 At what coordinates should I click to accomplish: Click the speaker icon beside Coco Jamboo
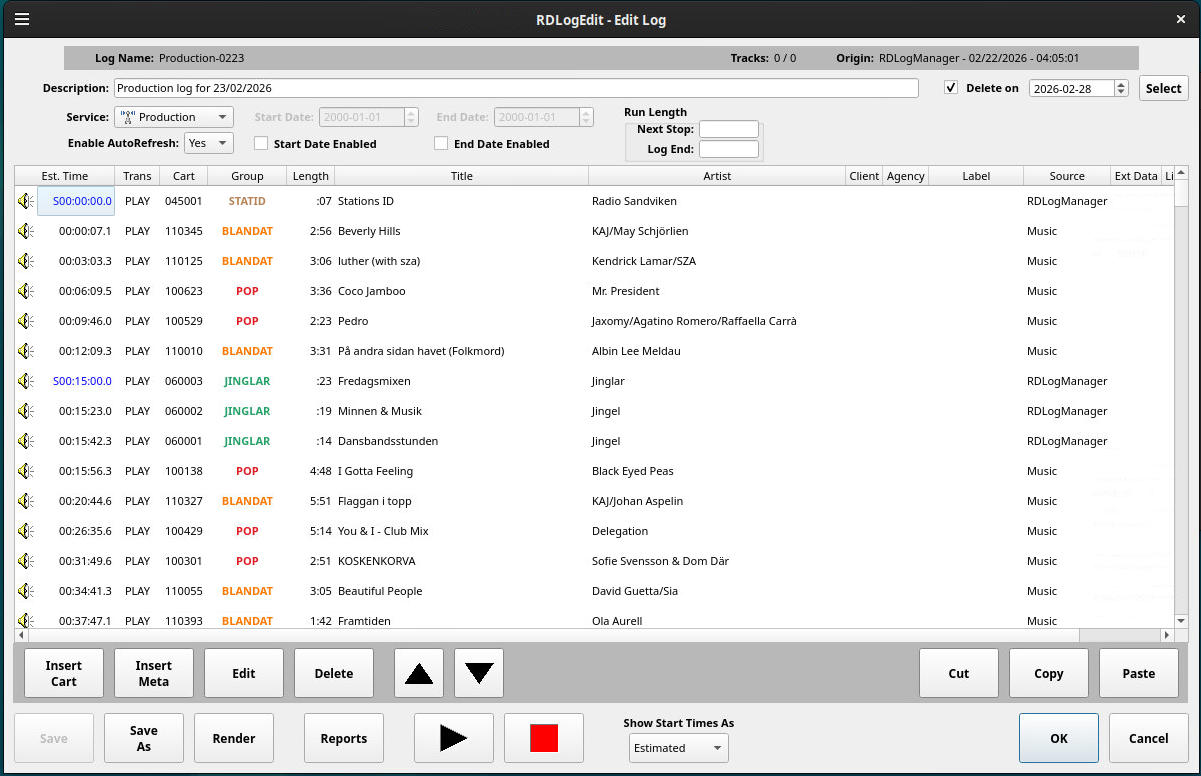click(26, 291)
